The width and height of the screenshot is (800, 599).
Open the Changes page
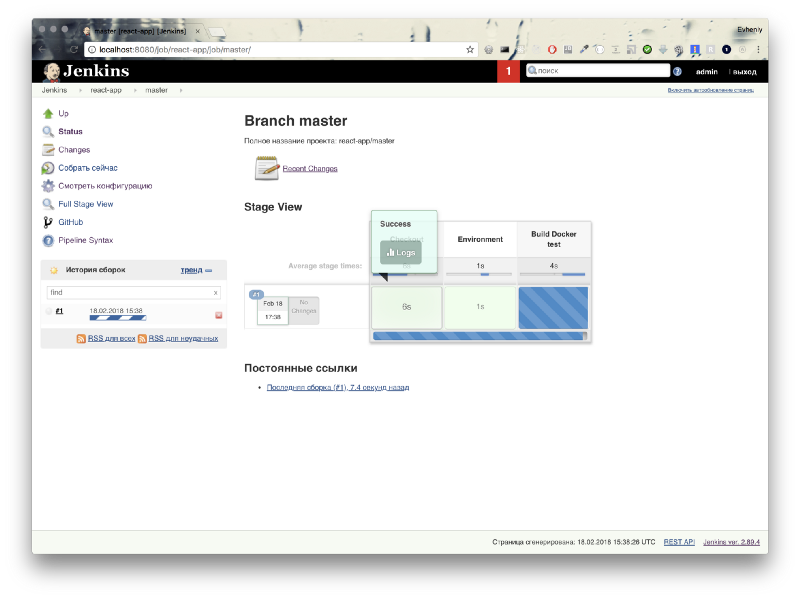(74, 149)
